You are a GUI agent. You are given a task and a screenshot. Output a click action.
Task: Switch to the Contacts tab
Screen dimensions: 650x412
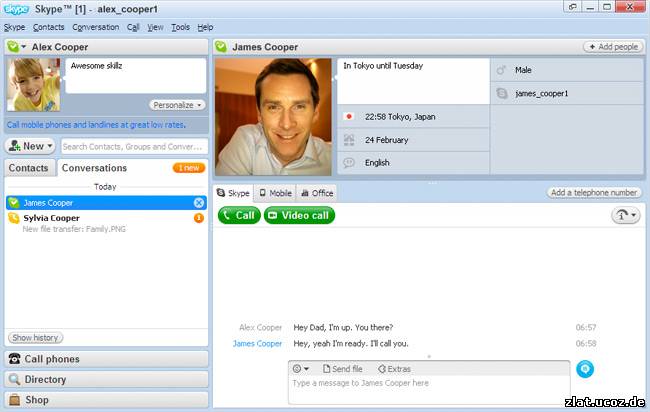point(29,168)
